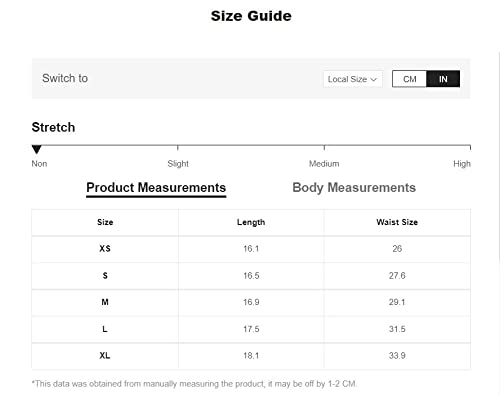This screenshot has width=500, height=417.
Task: Open the Body Measurements tab
Action: pyautogui.click(x=354, y=188)
